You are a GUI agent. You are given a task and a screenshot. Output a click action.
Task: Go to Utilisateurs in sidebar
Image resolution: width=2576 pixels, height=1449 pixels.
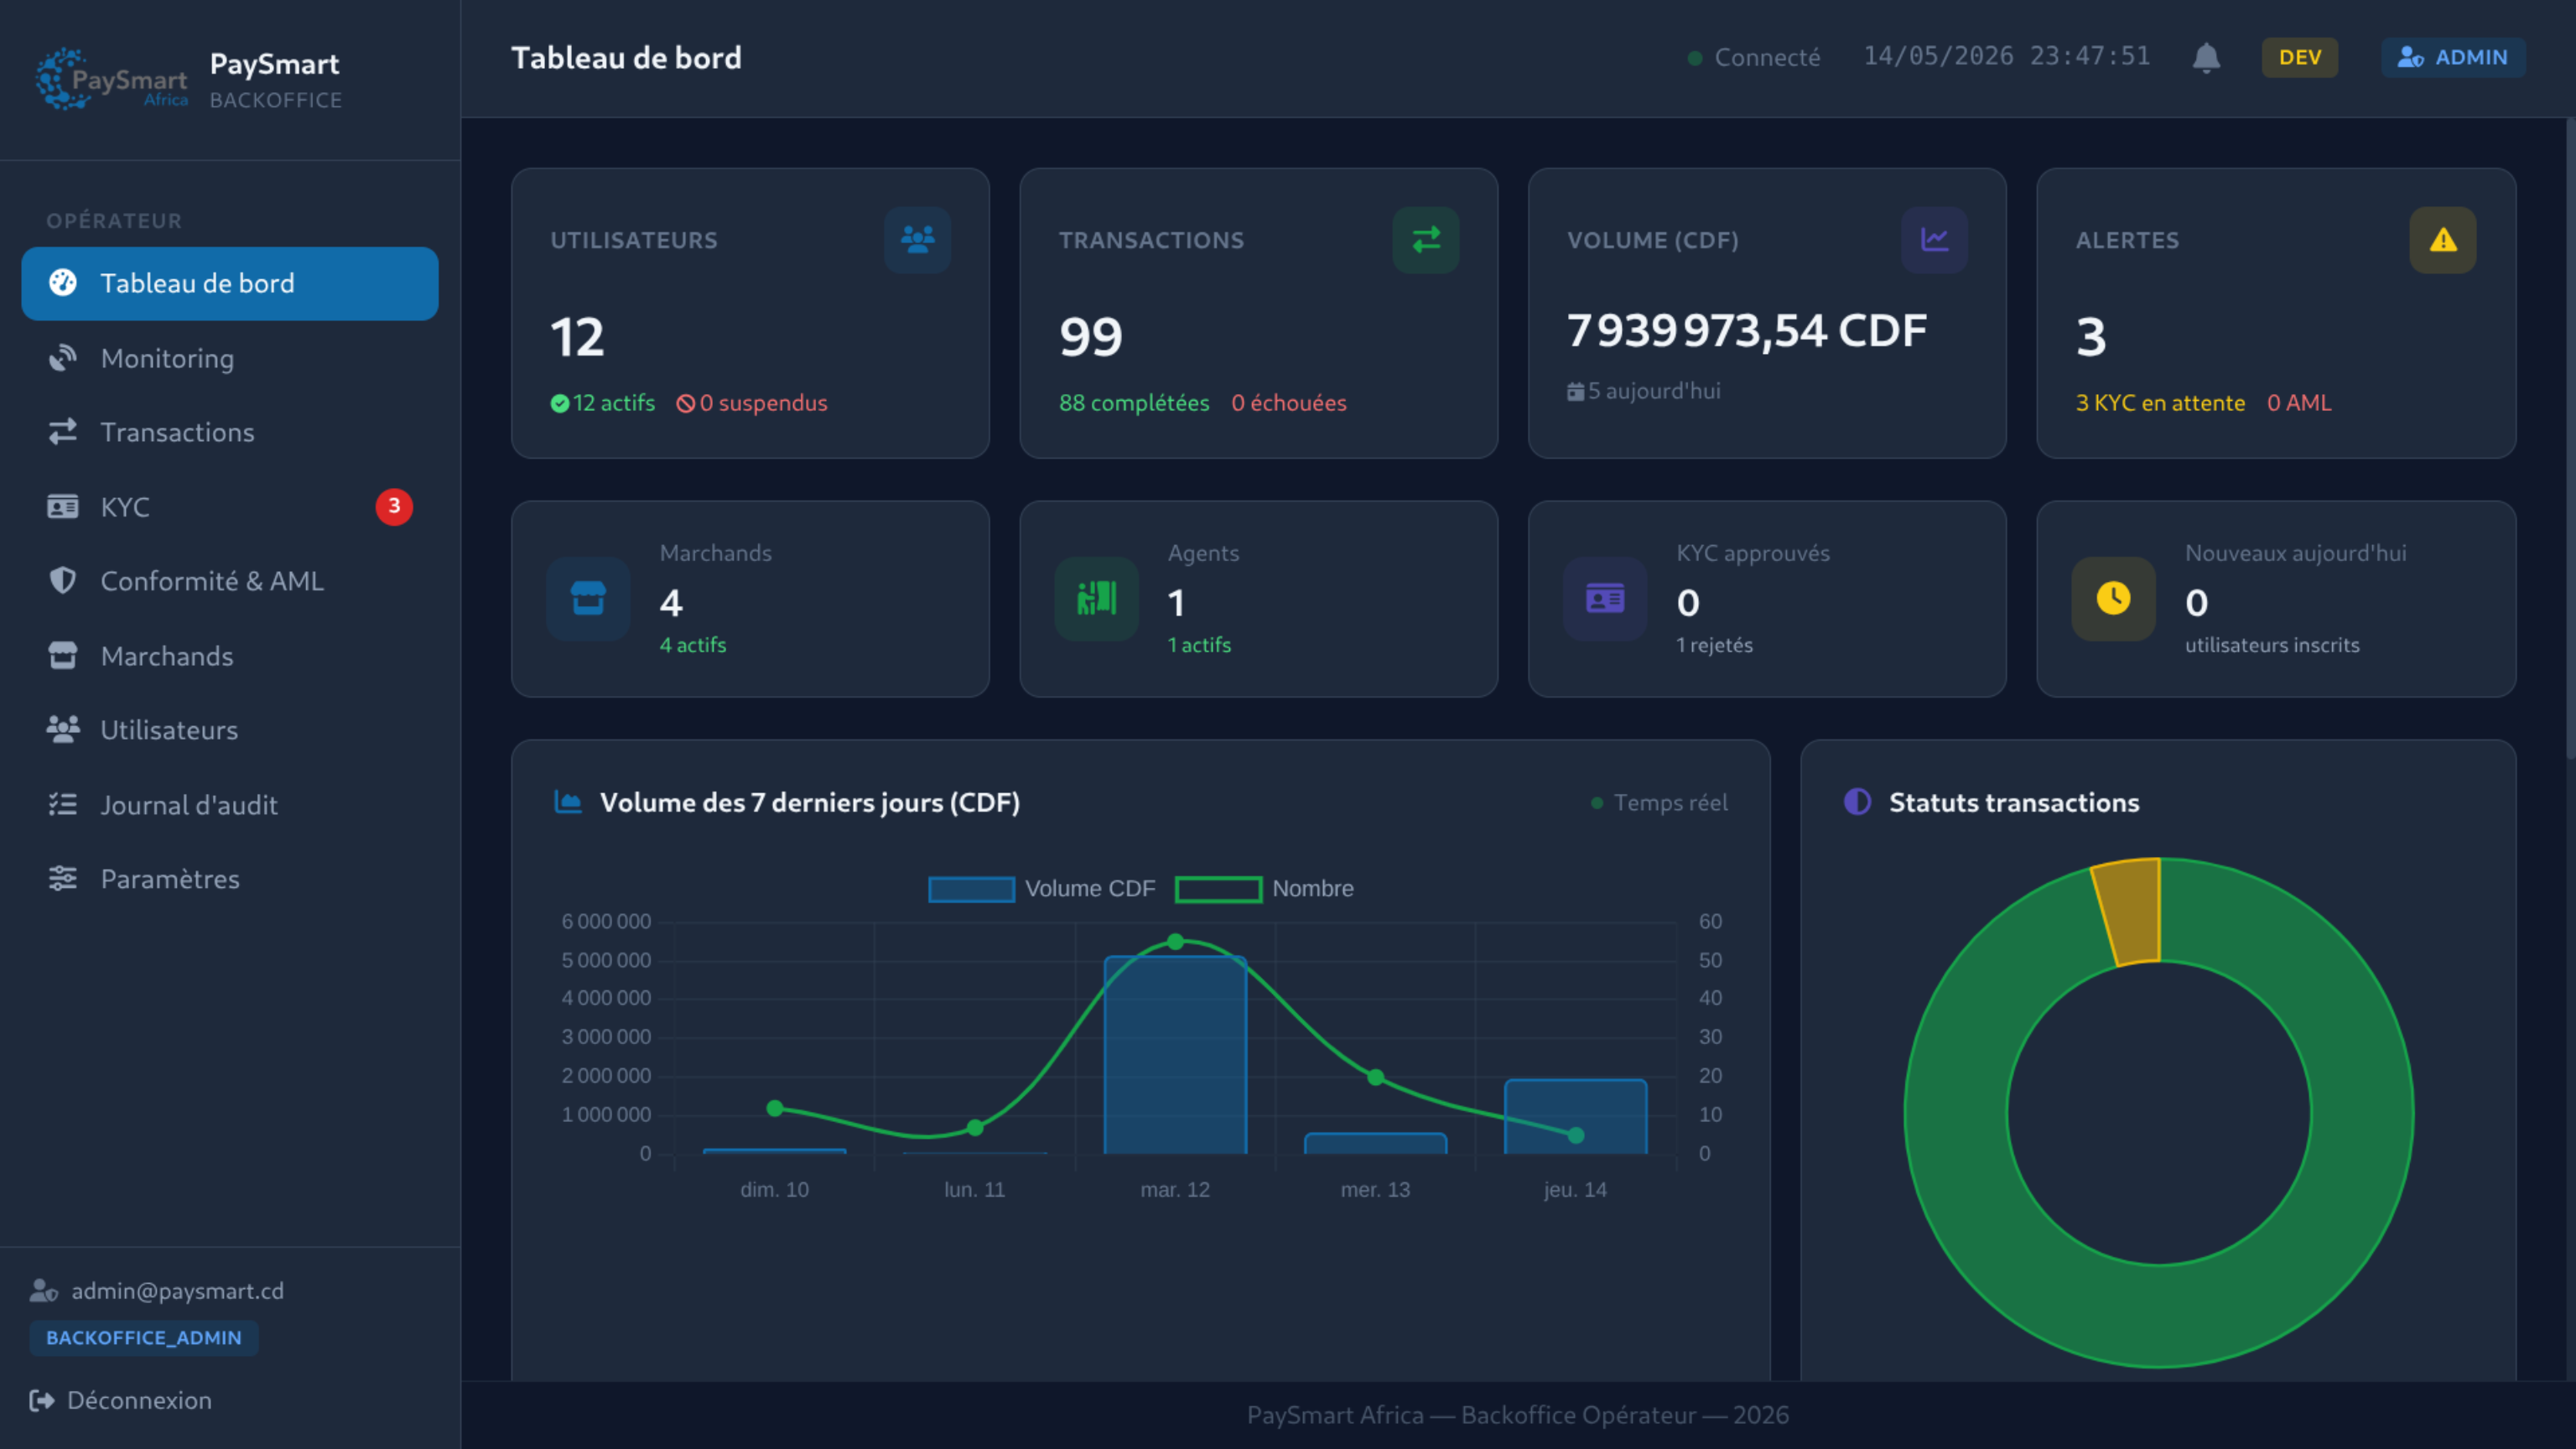click(x=230, y=730)
